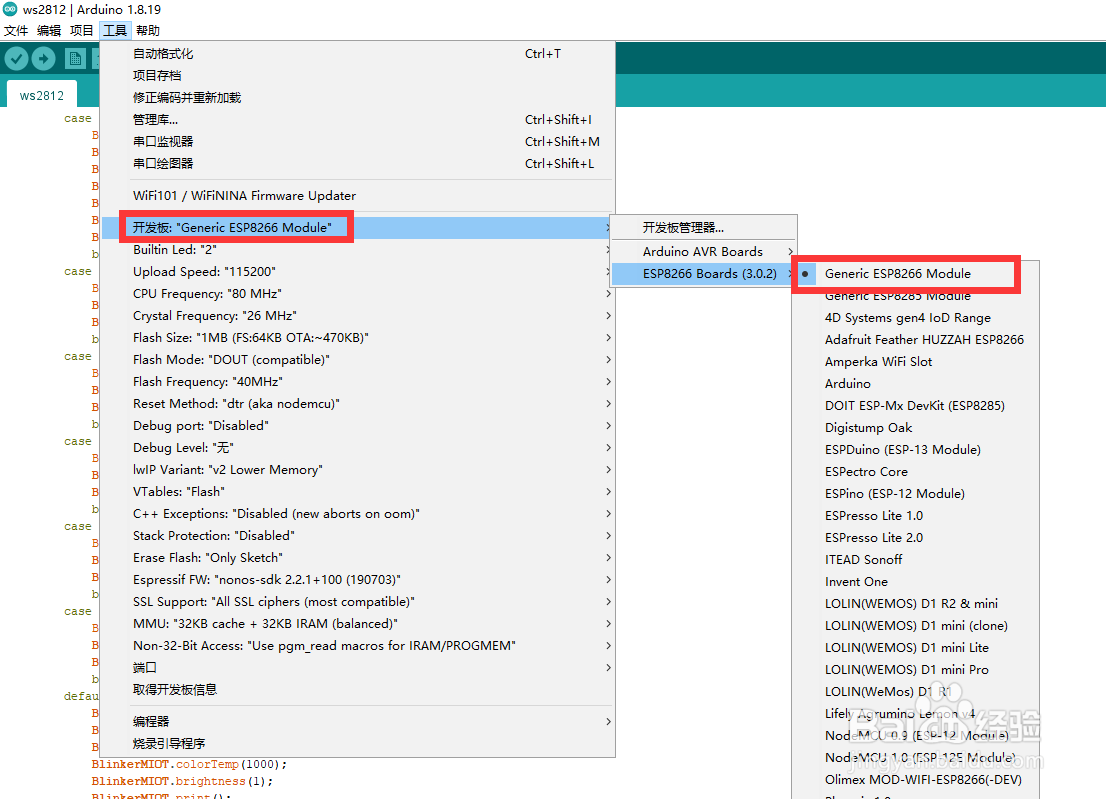
Task: Click the 工具 menu in menu bar
Action: pos(115,30)
